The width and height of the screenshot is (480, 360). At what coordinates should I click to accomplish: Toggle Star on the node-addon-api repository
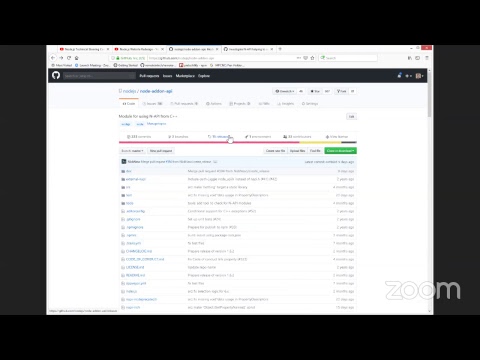click(x=315, y=91)
